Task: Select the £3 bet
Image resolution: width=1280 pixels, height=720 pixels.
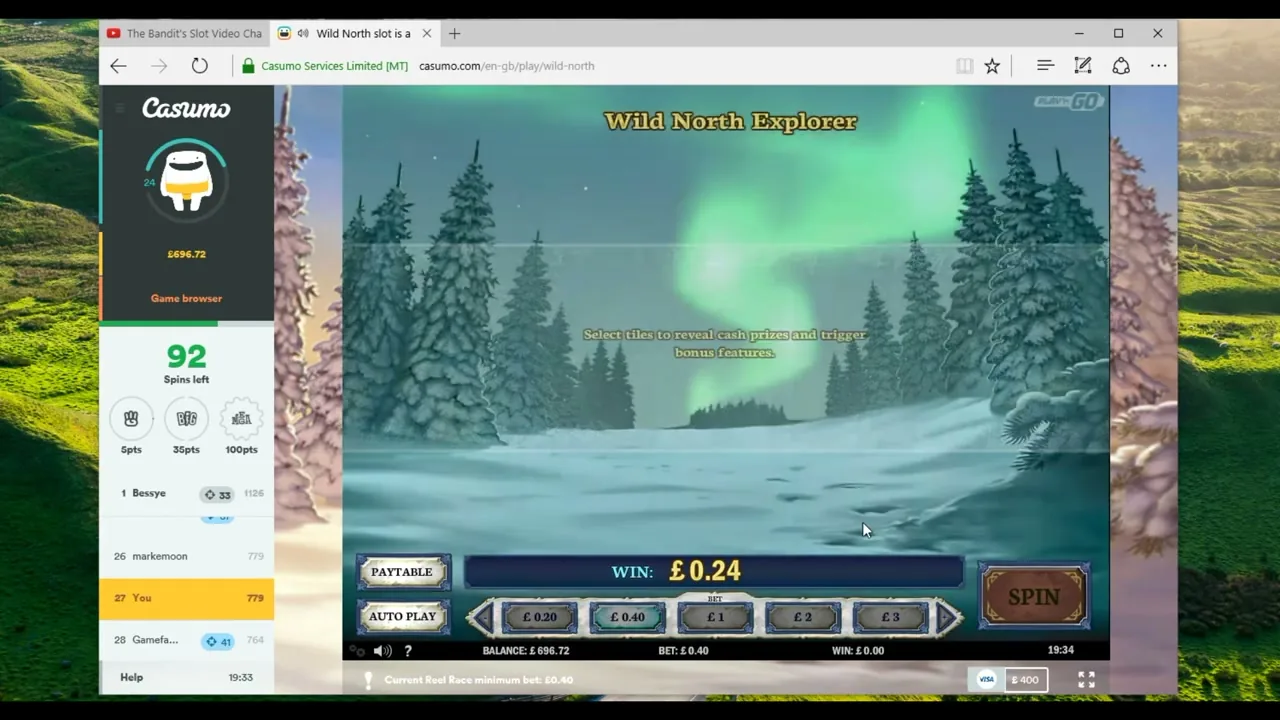Action: tap(890, 617)
